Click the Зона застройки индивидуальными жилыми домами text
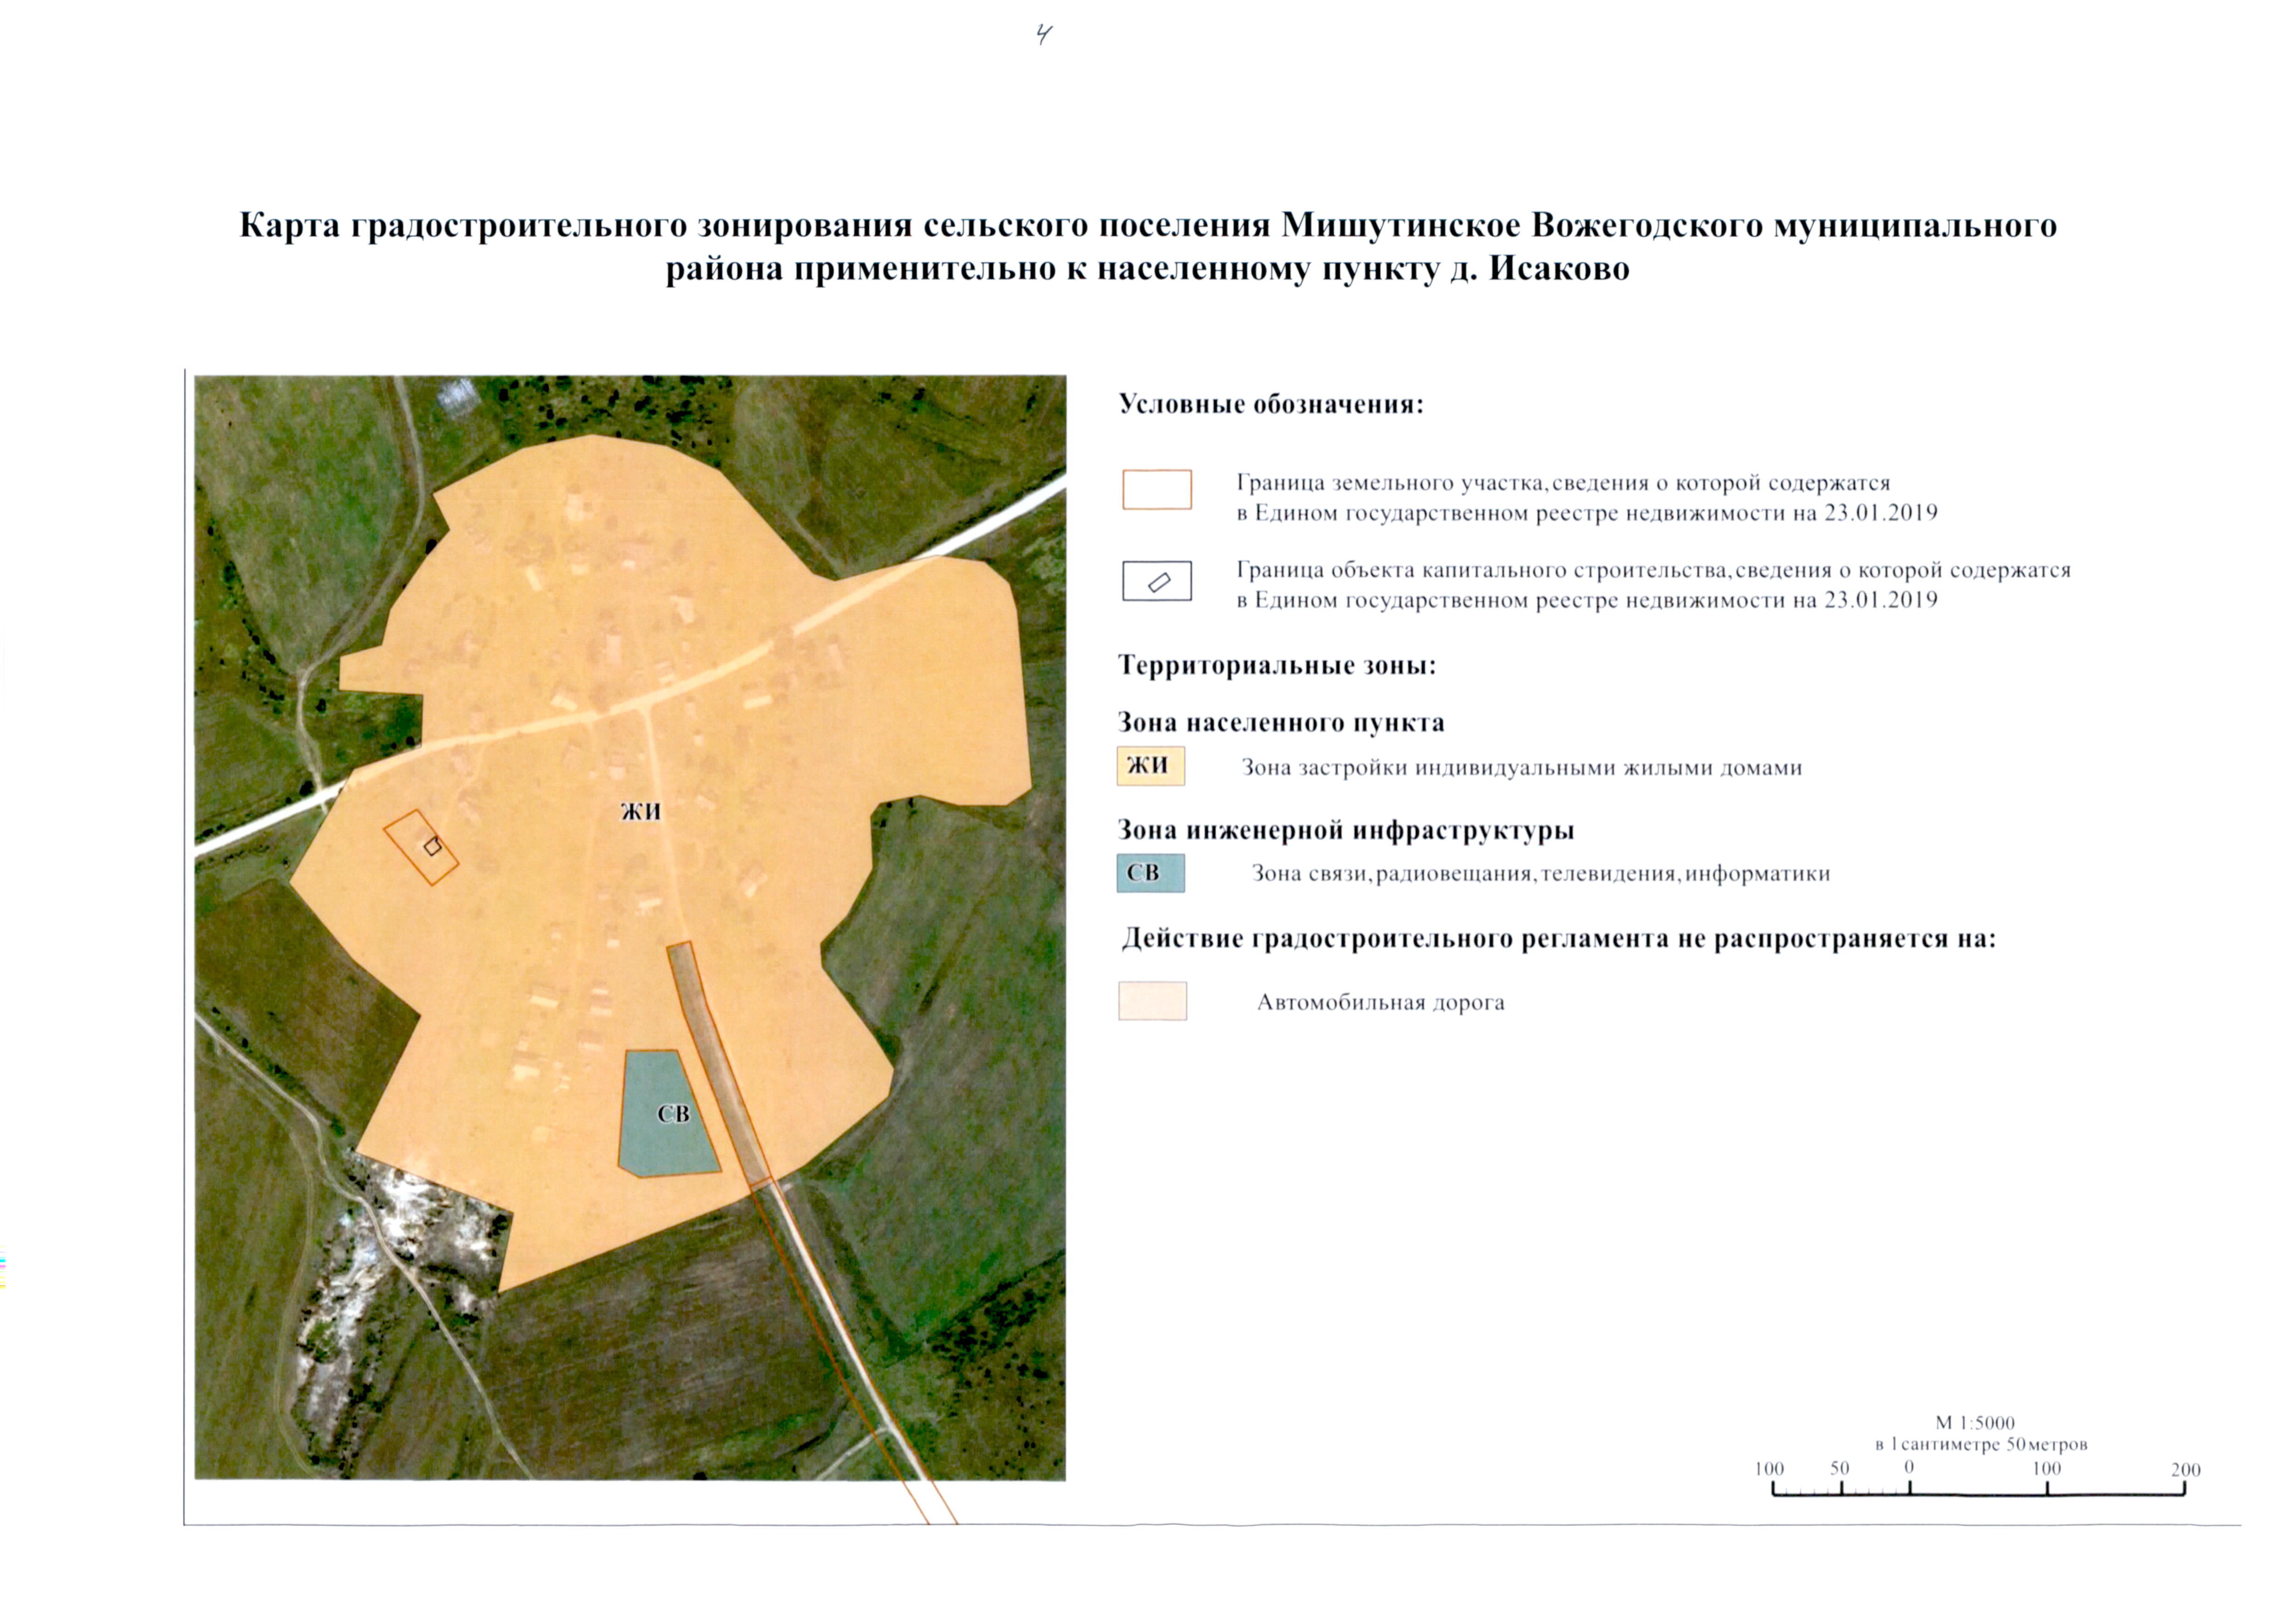 coord(1521,768)
